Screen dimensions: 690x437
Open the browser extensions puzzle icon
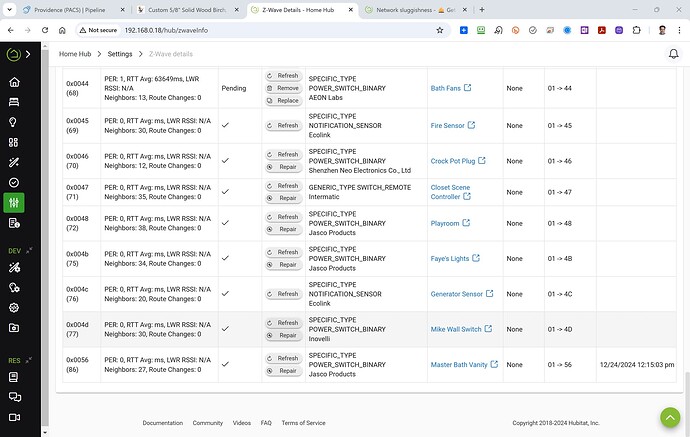(x=636, y=30)
